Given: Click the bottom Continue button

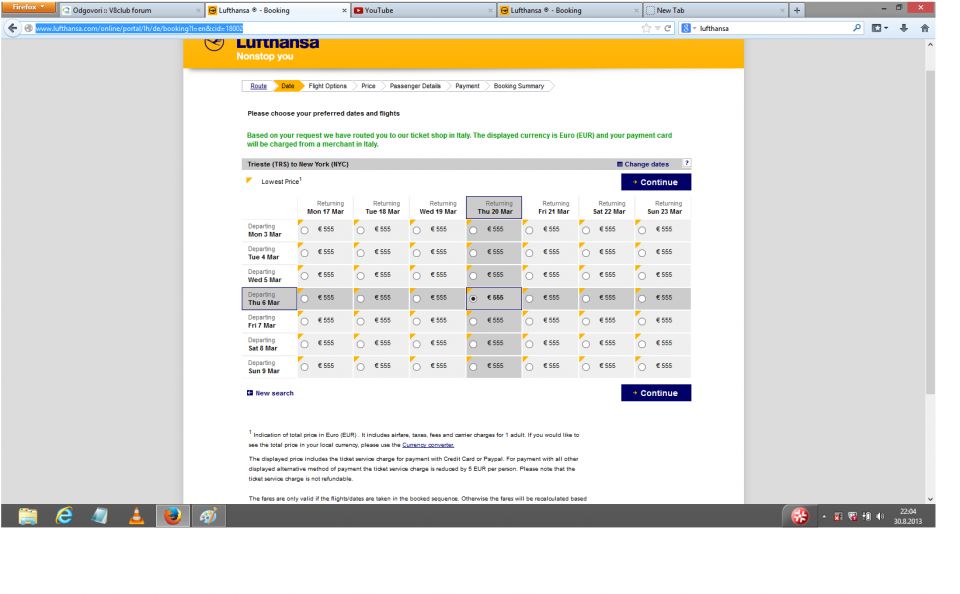Looking at the screenshot, I should pyautogui.click(x=656, y=393).
